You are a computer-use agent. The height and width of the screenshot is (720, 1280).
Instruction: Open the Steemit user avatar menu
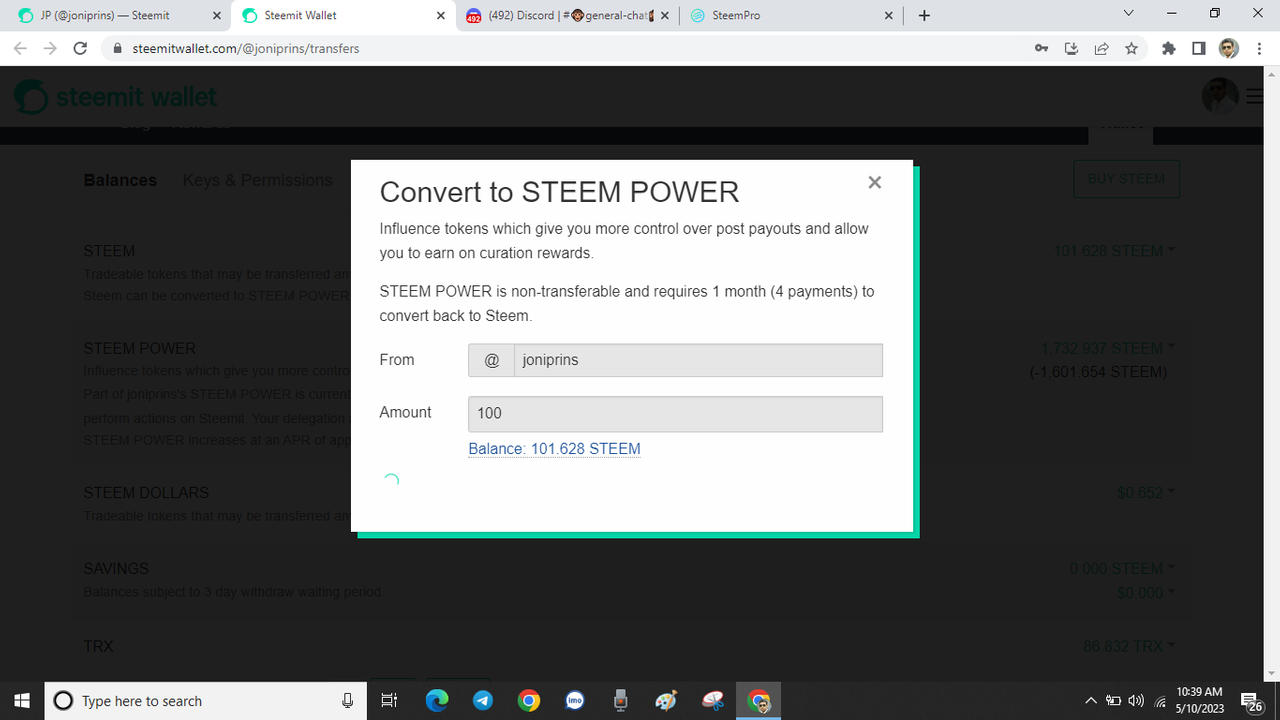(x=1220, y=97)
